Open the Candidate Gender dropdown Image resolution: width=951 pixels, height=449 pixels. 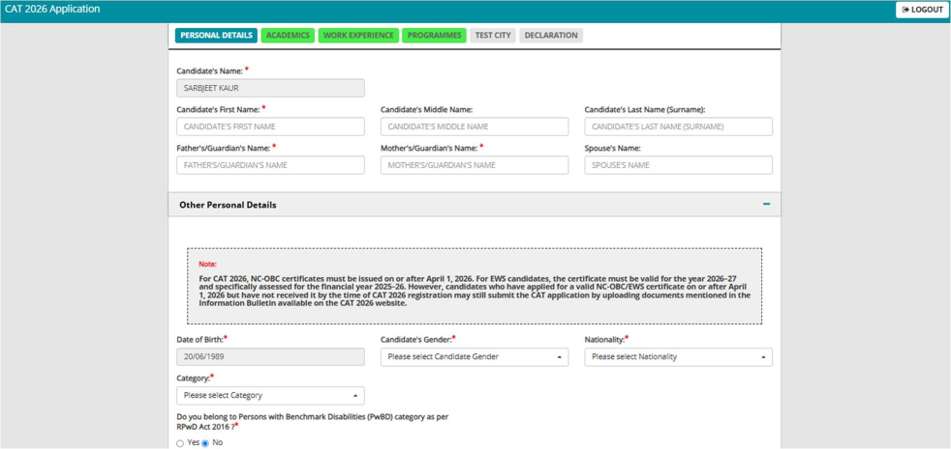tap(474, 357)
